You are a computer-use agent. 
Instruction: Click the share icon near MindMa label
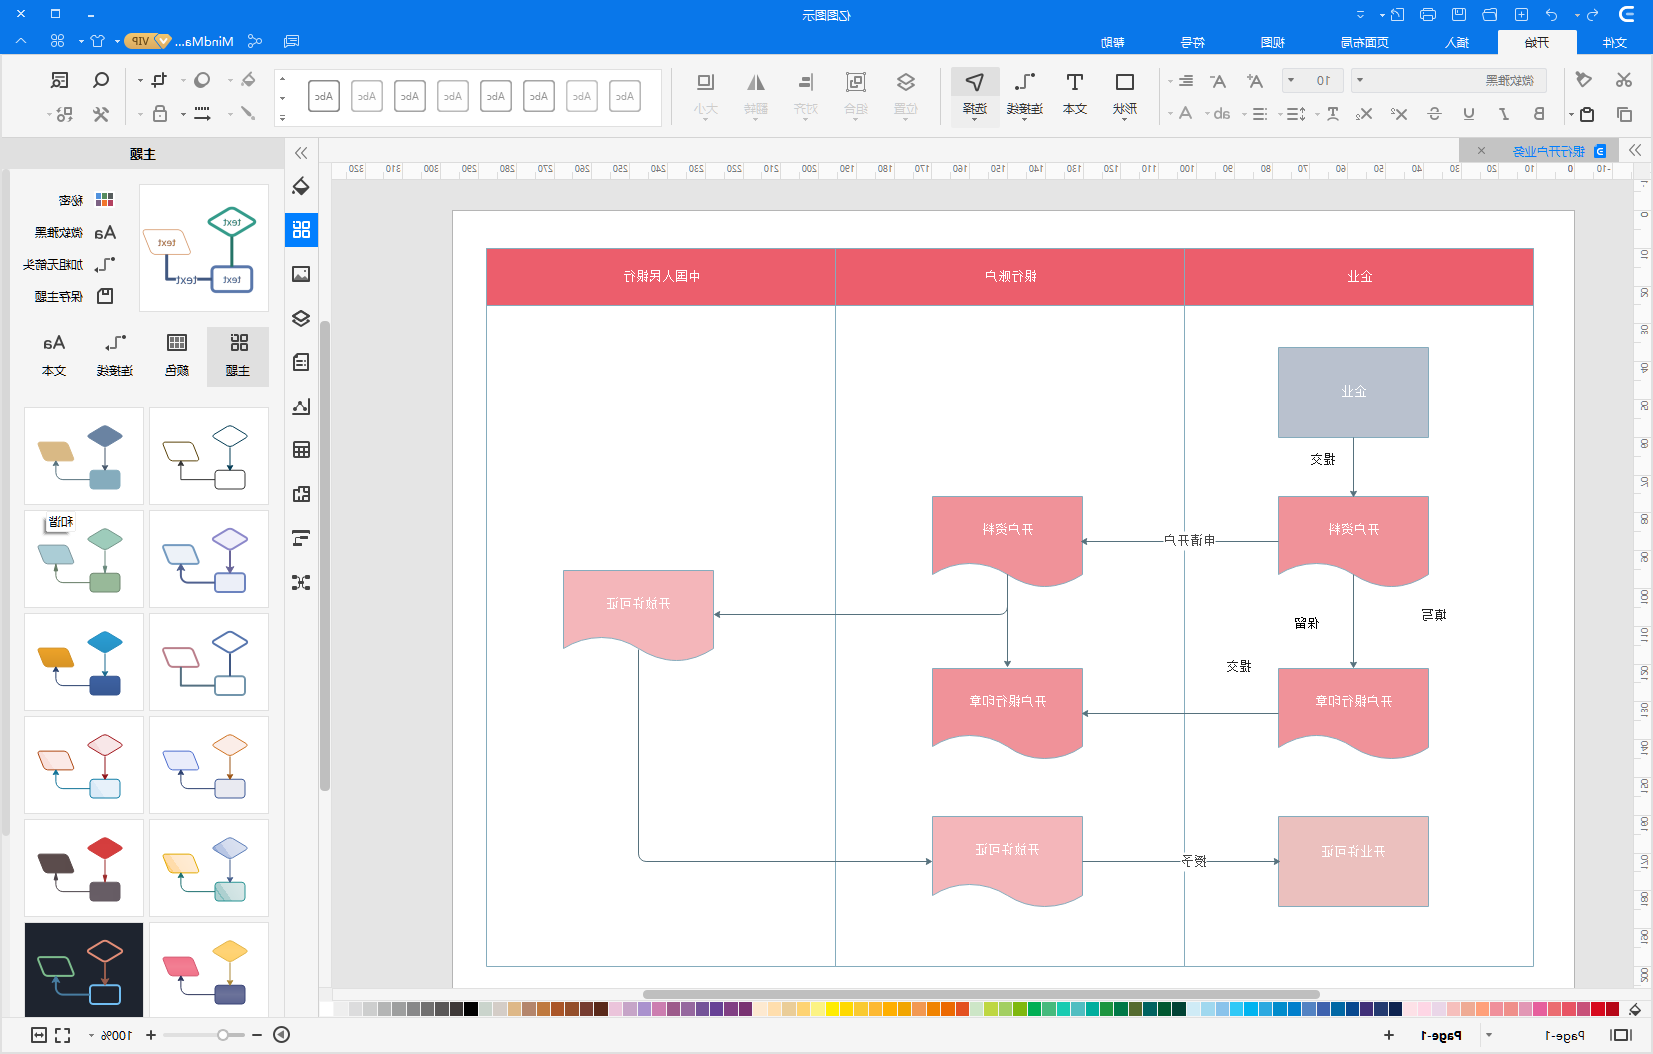tap(255, 41)
